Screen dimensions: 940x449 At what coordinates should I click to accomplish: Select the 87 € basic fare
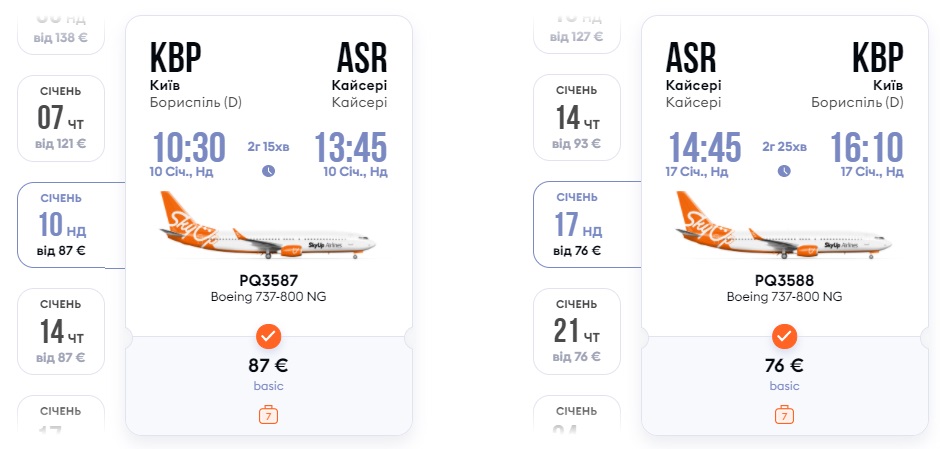click(268, 372)
